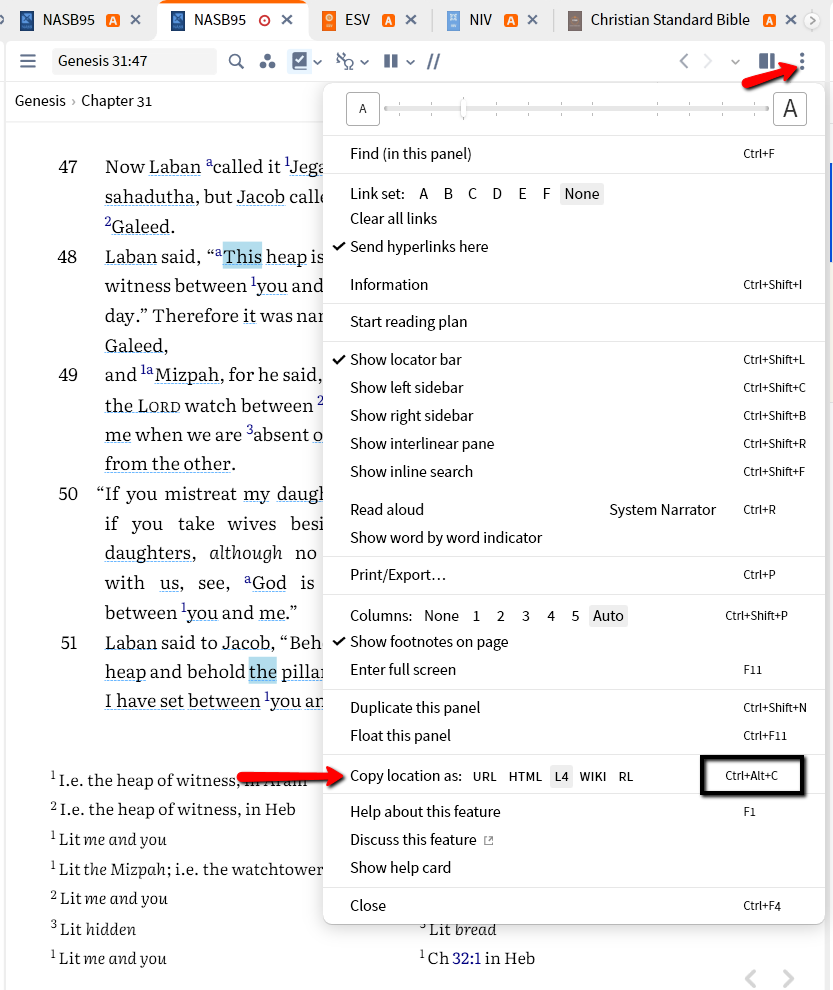Screen dimensions: 833x990
Task: Click the orange A badge on NIV tab
Action: tap(512, 21)
